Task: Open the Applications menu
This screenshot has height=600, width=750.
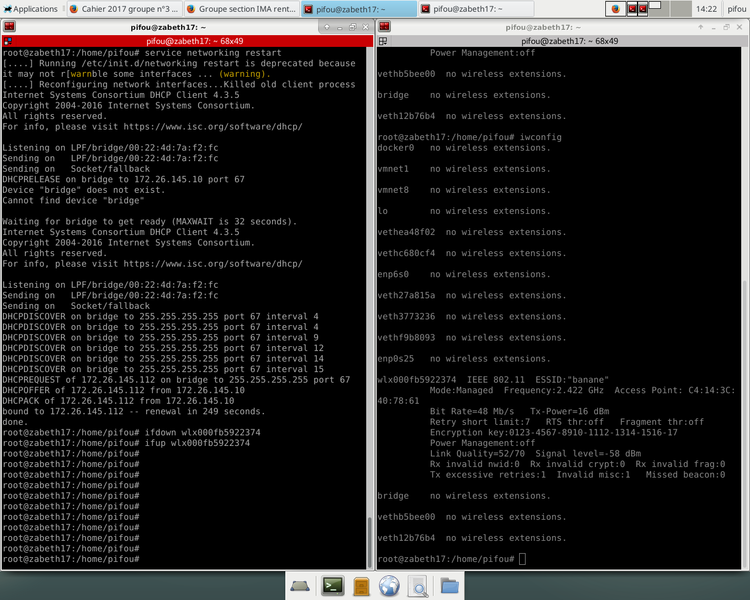Action: (x=30, y=8)
